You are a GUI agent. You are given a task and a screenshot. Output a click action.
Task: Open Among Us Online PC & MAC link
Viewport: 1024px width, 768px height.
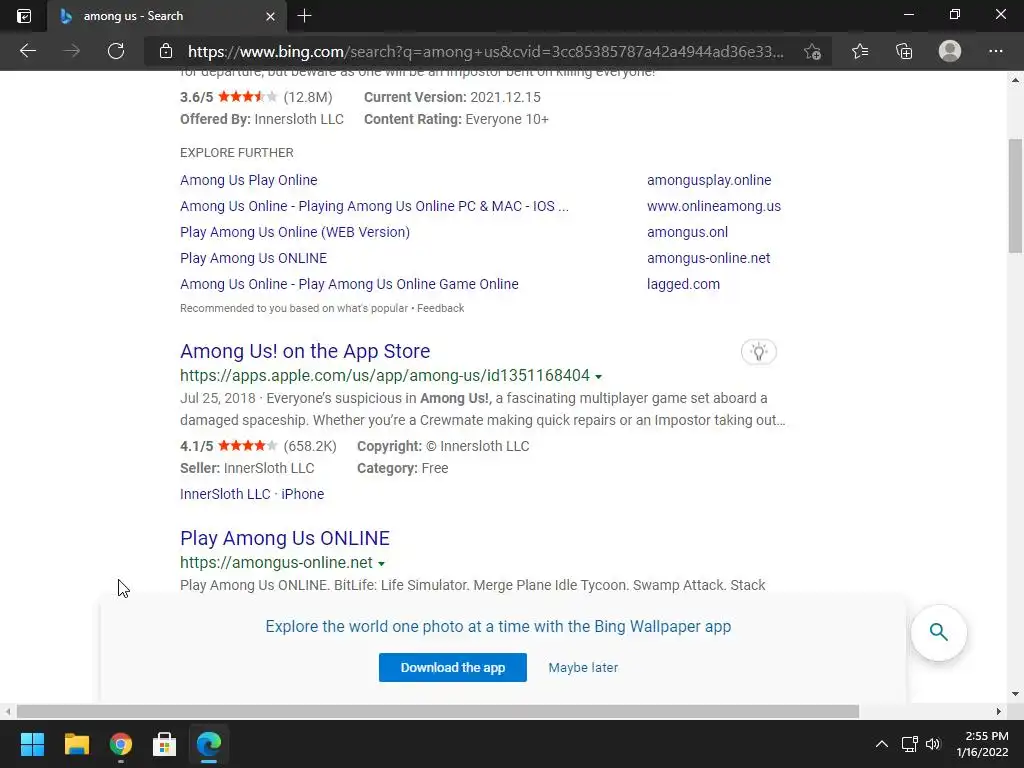pyautogui.click(x=374, y=206)
